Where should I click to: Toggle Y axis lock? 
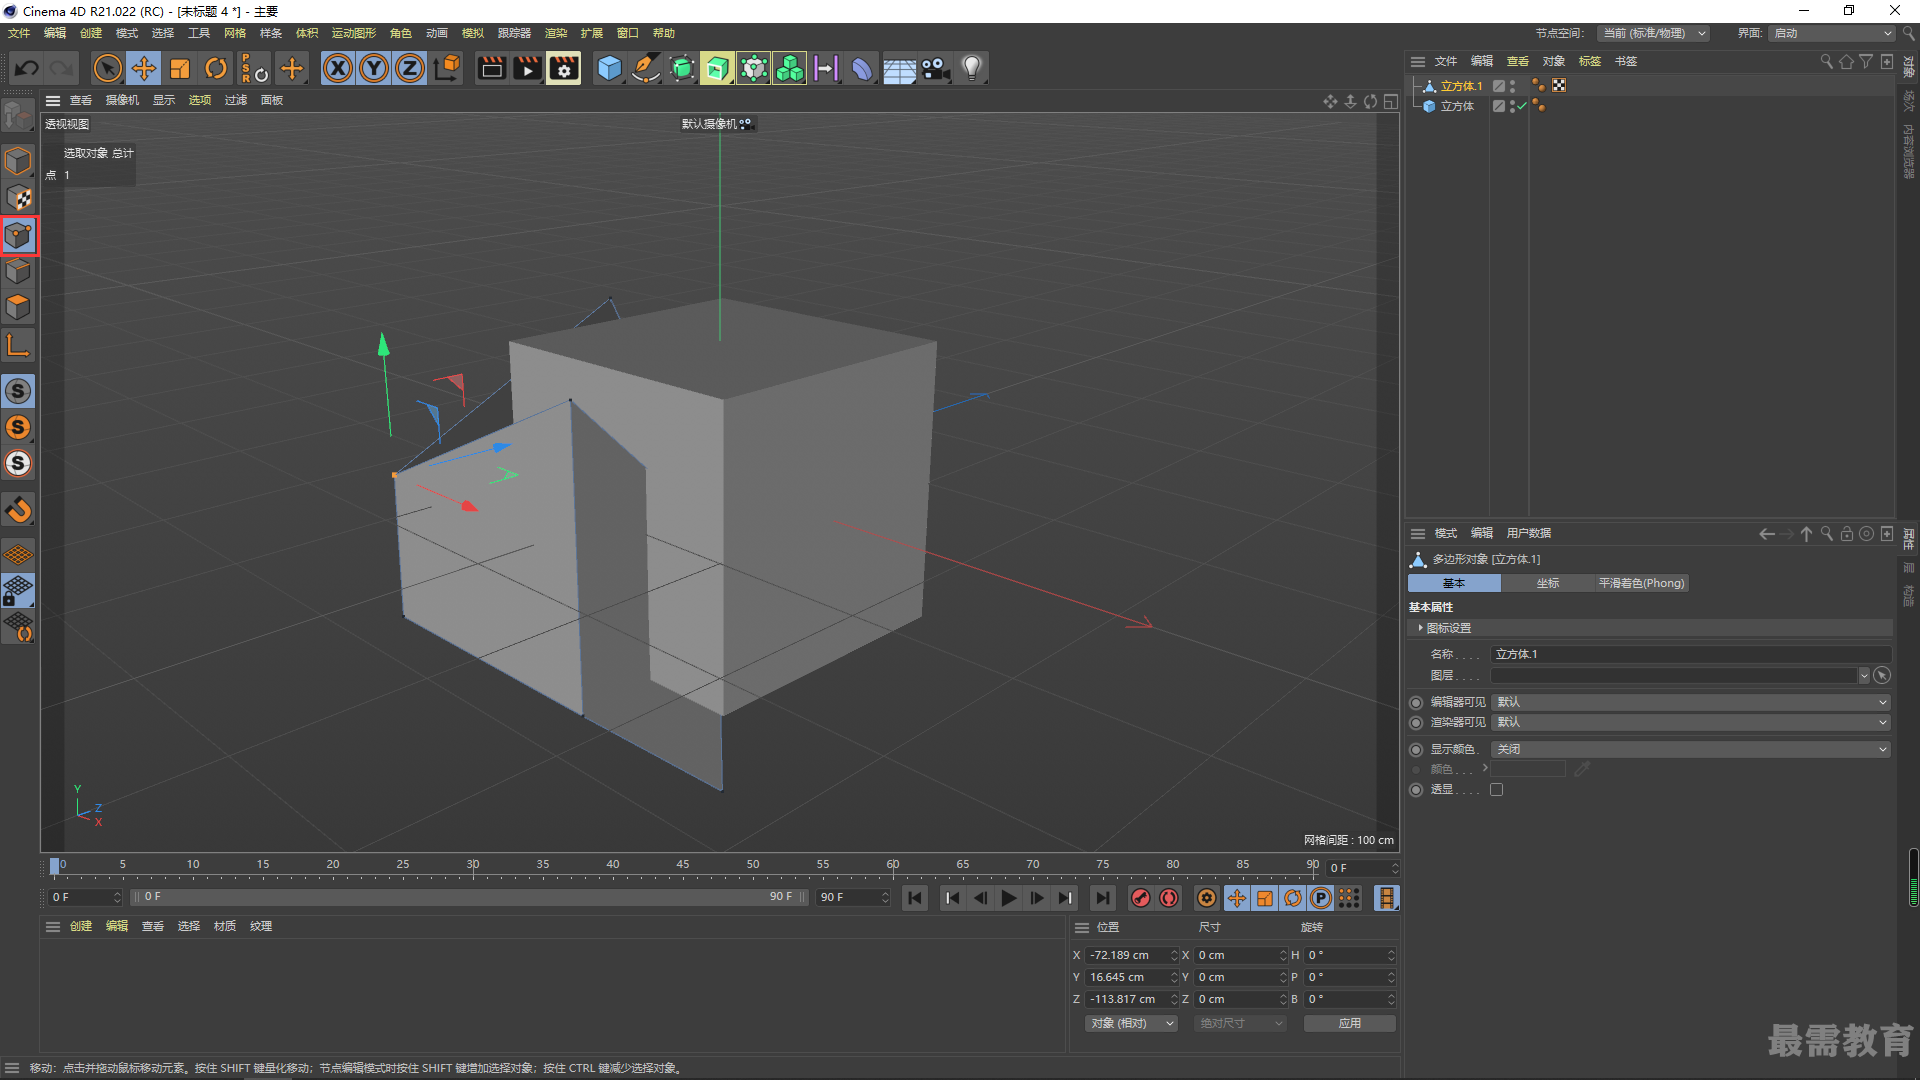pyautogui.click(x=374, y=68)
